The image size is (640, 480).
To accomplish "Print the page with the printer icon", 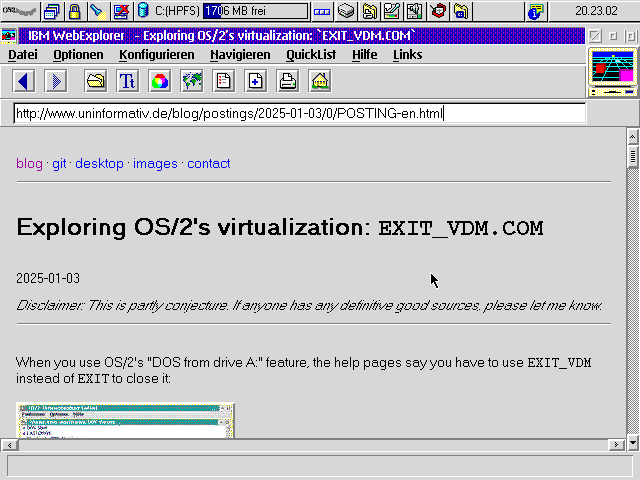I will [288, 81].
